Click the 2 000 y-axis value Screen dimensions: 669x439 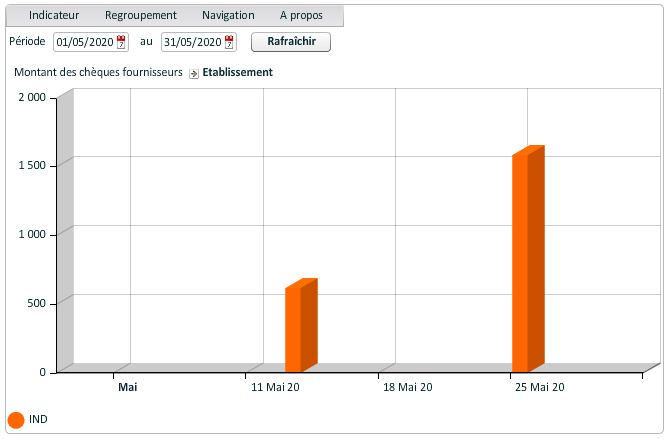click(x=32, y=97)
